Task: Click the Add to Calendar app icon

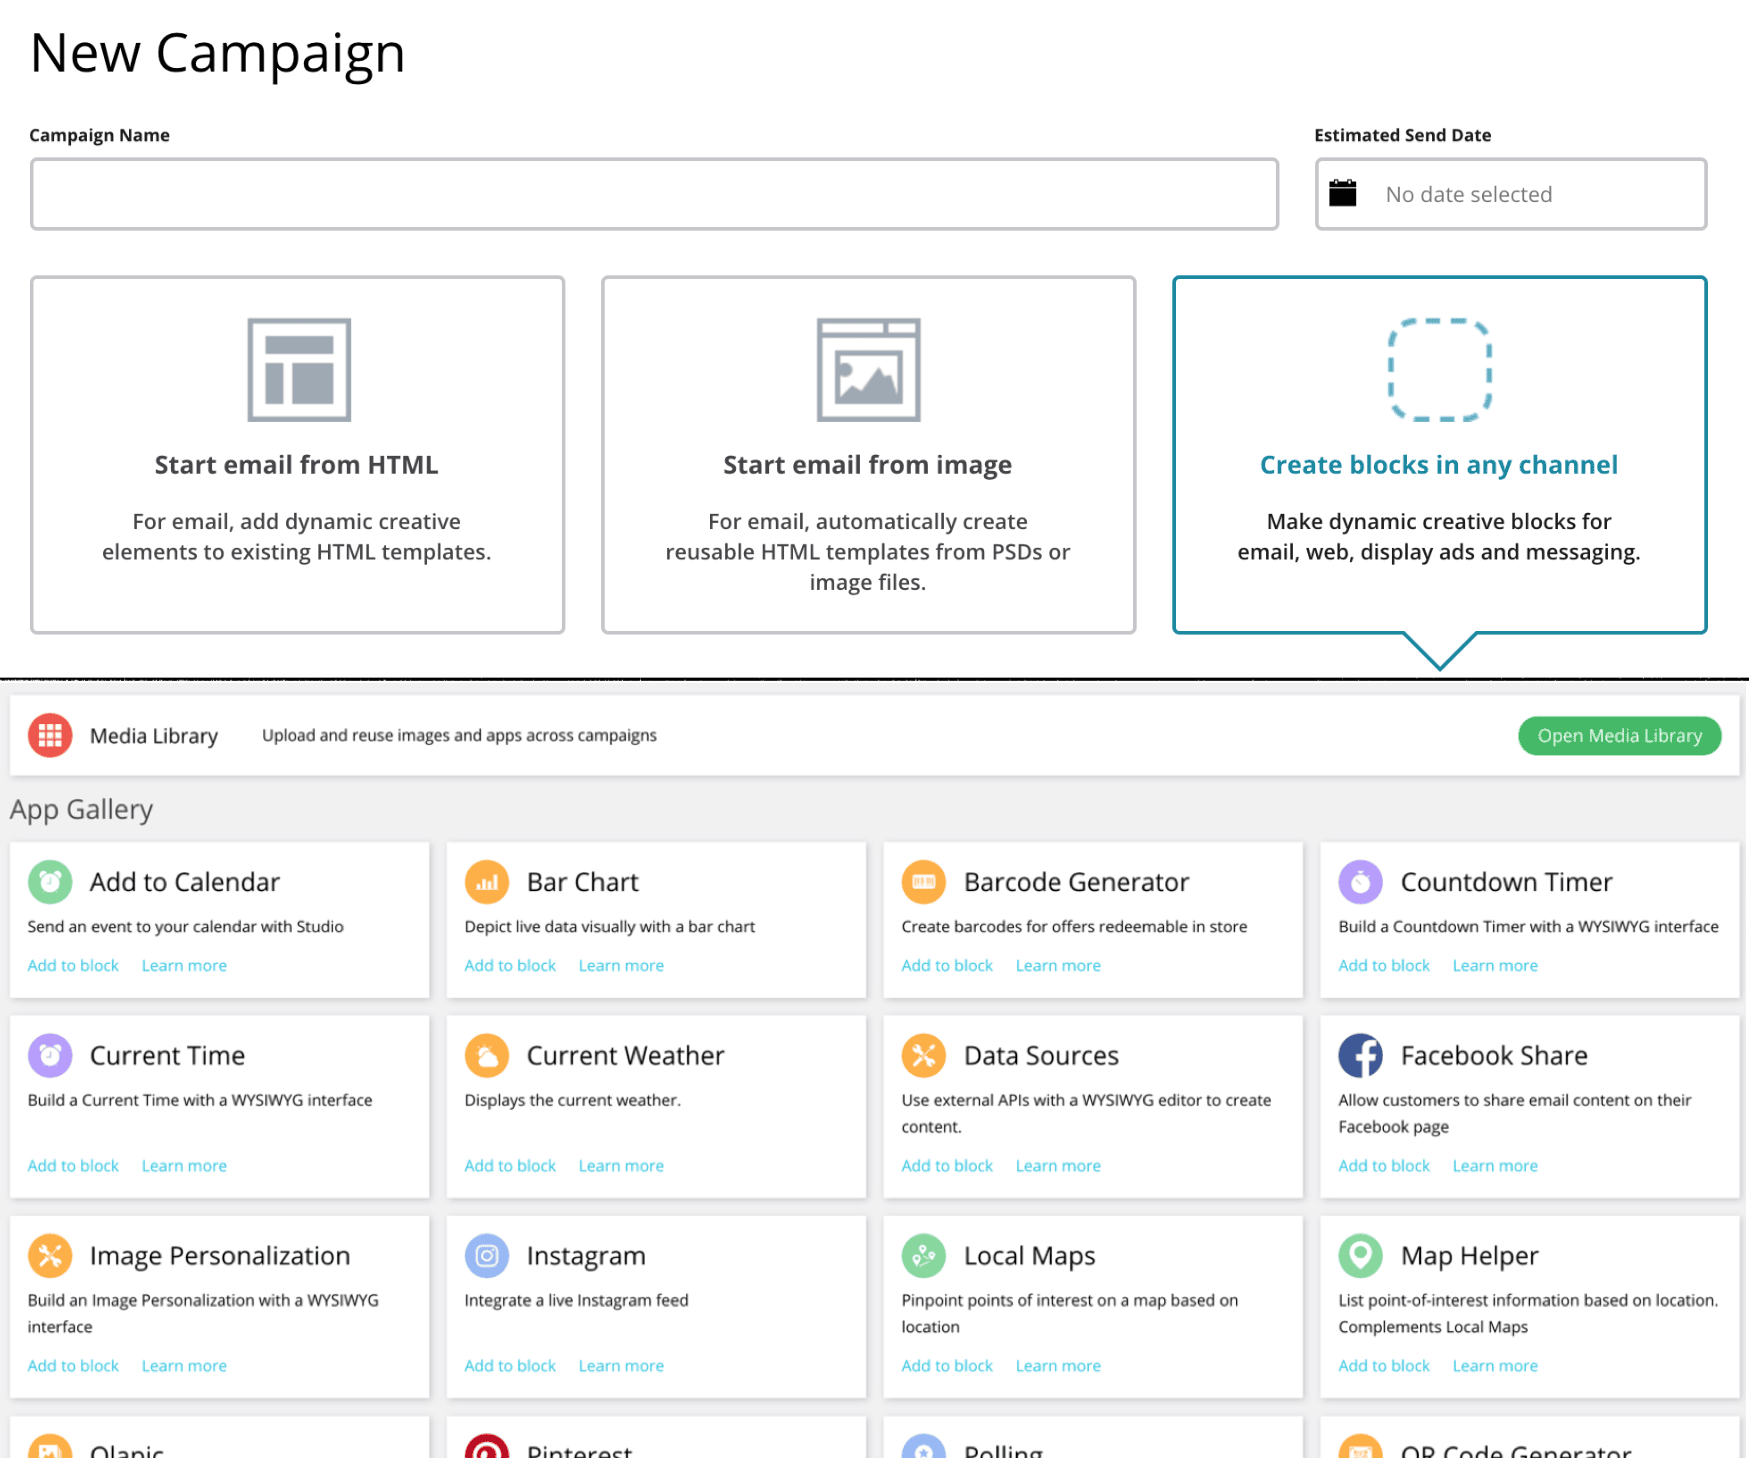Action: point(50,882)
